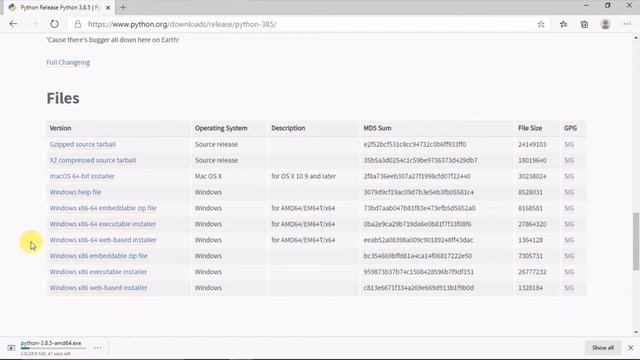Open the Collections icon
The image size is (640, 360).
point(584,24)
